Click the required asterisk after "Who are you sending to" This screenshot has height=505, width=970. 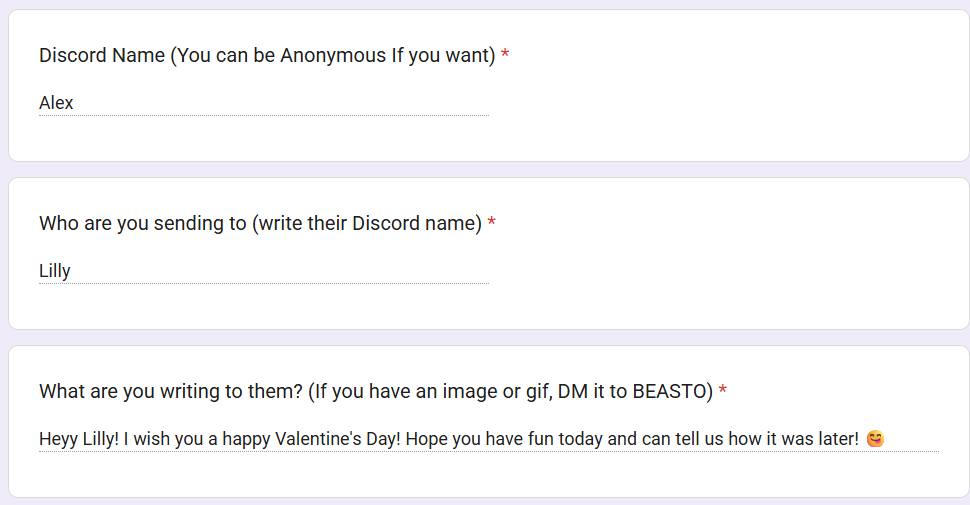[491, 224]
